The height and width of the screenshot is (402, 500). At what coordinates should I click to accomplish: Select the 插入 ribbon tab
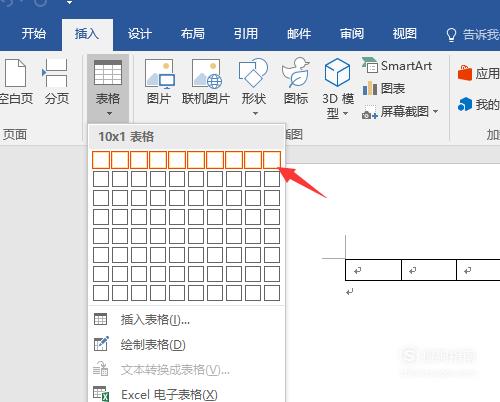87,34
